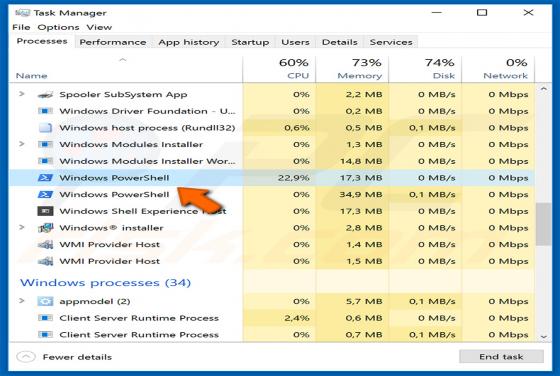Viewport: 560px width, 376px height.
Task: Select the Windows host process (Rundll32) row
Action: click(272, 128)
